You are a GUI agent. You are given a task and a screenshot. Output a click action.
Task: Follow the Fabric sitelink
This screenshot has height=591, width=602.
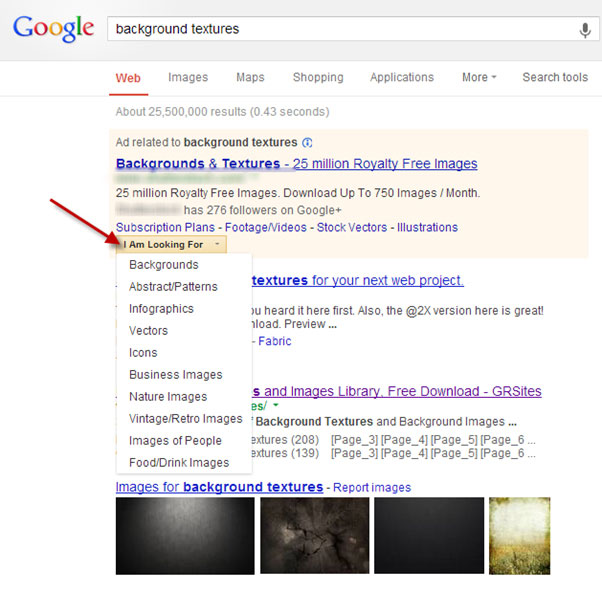[x=275, y=341]
